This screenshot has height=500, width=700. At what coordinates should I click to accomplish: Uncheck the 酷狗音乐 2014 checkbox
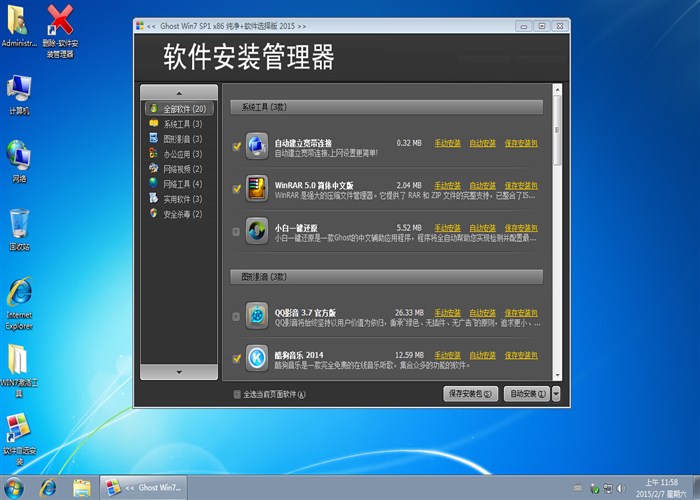click(237, 358)
